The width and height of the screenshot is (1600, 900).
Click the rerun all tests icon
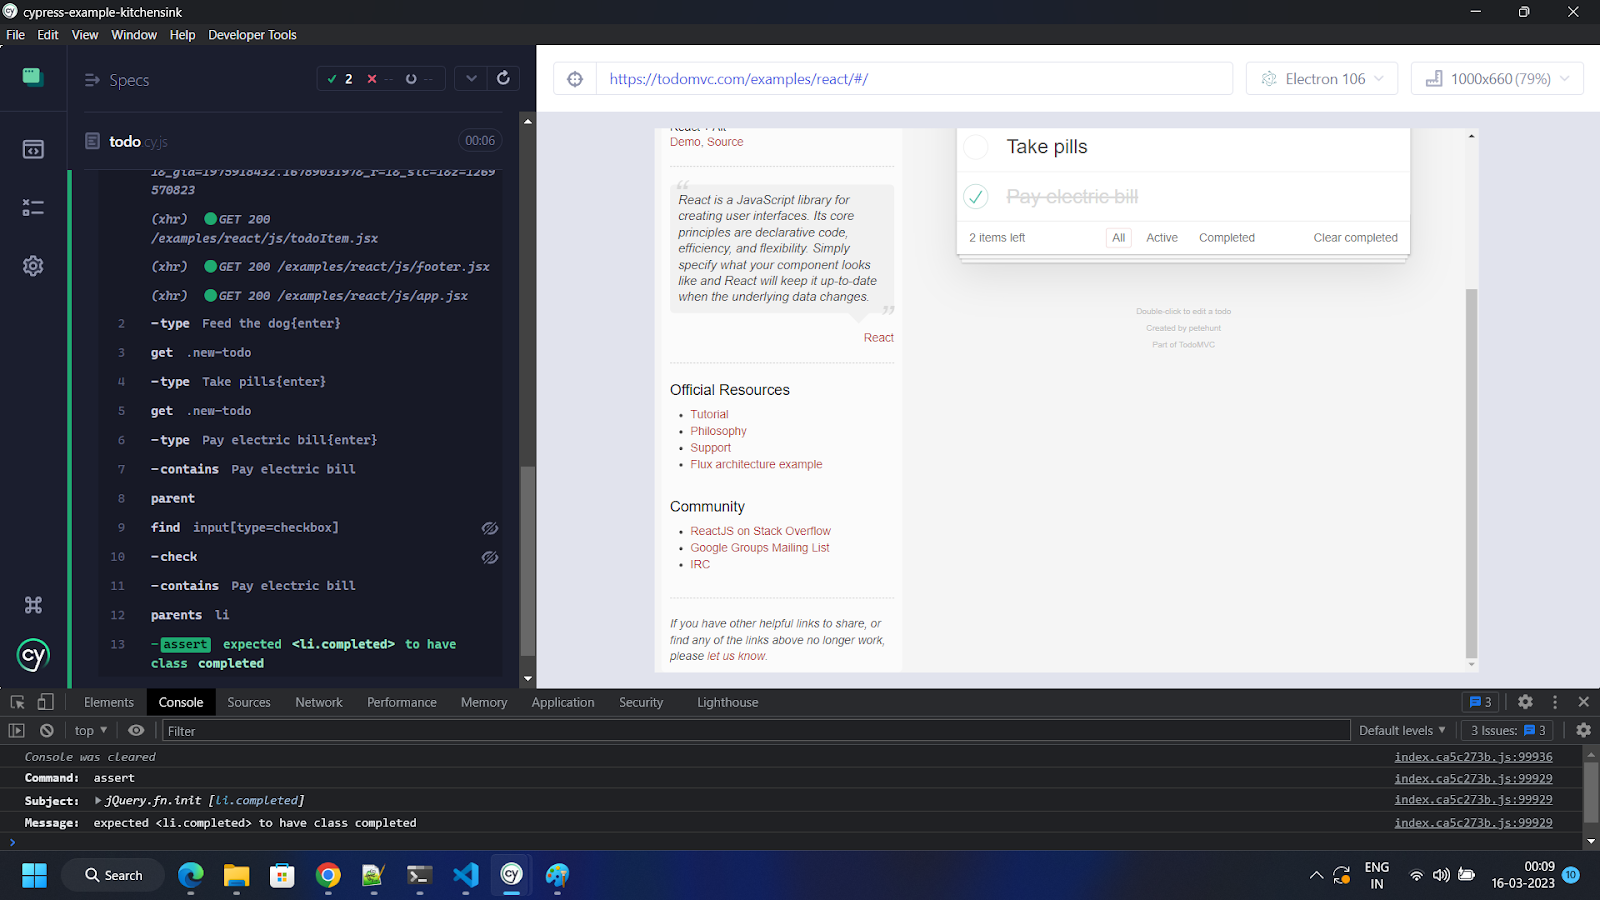pos(503,78)
